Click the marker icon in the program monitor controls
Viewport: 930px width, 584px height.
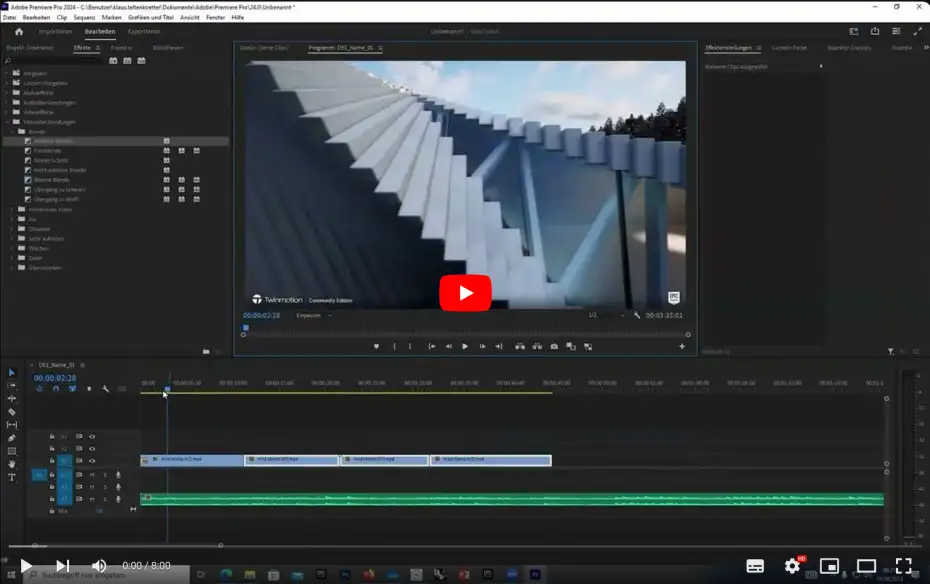(x=376, y=347)
